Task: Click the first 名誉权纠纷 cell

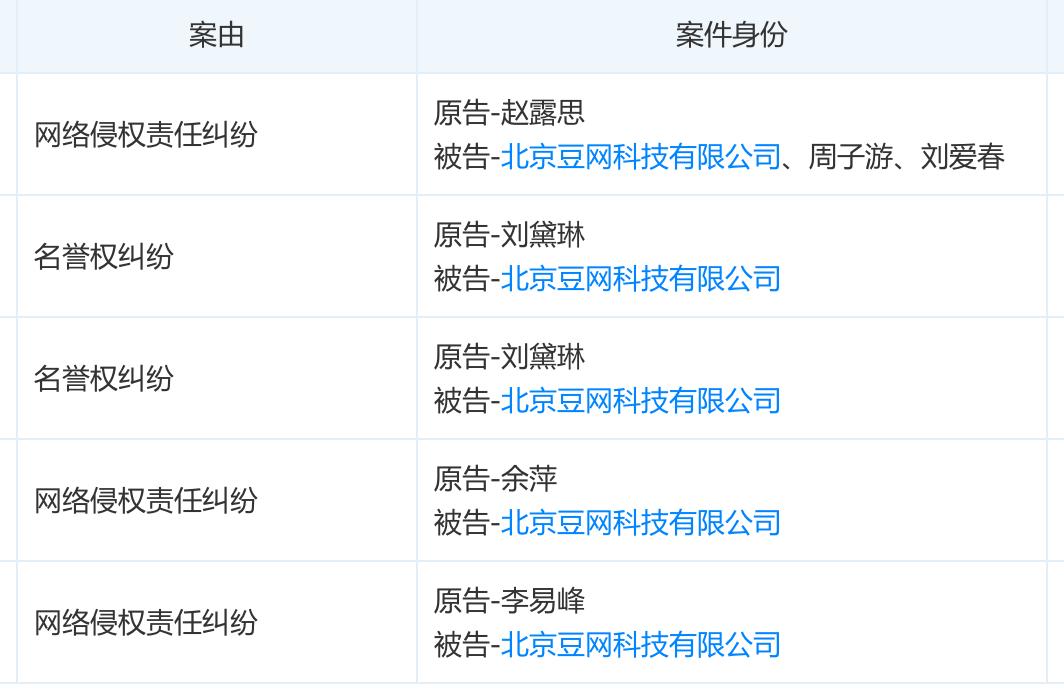Action: point(104,256)
